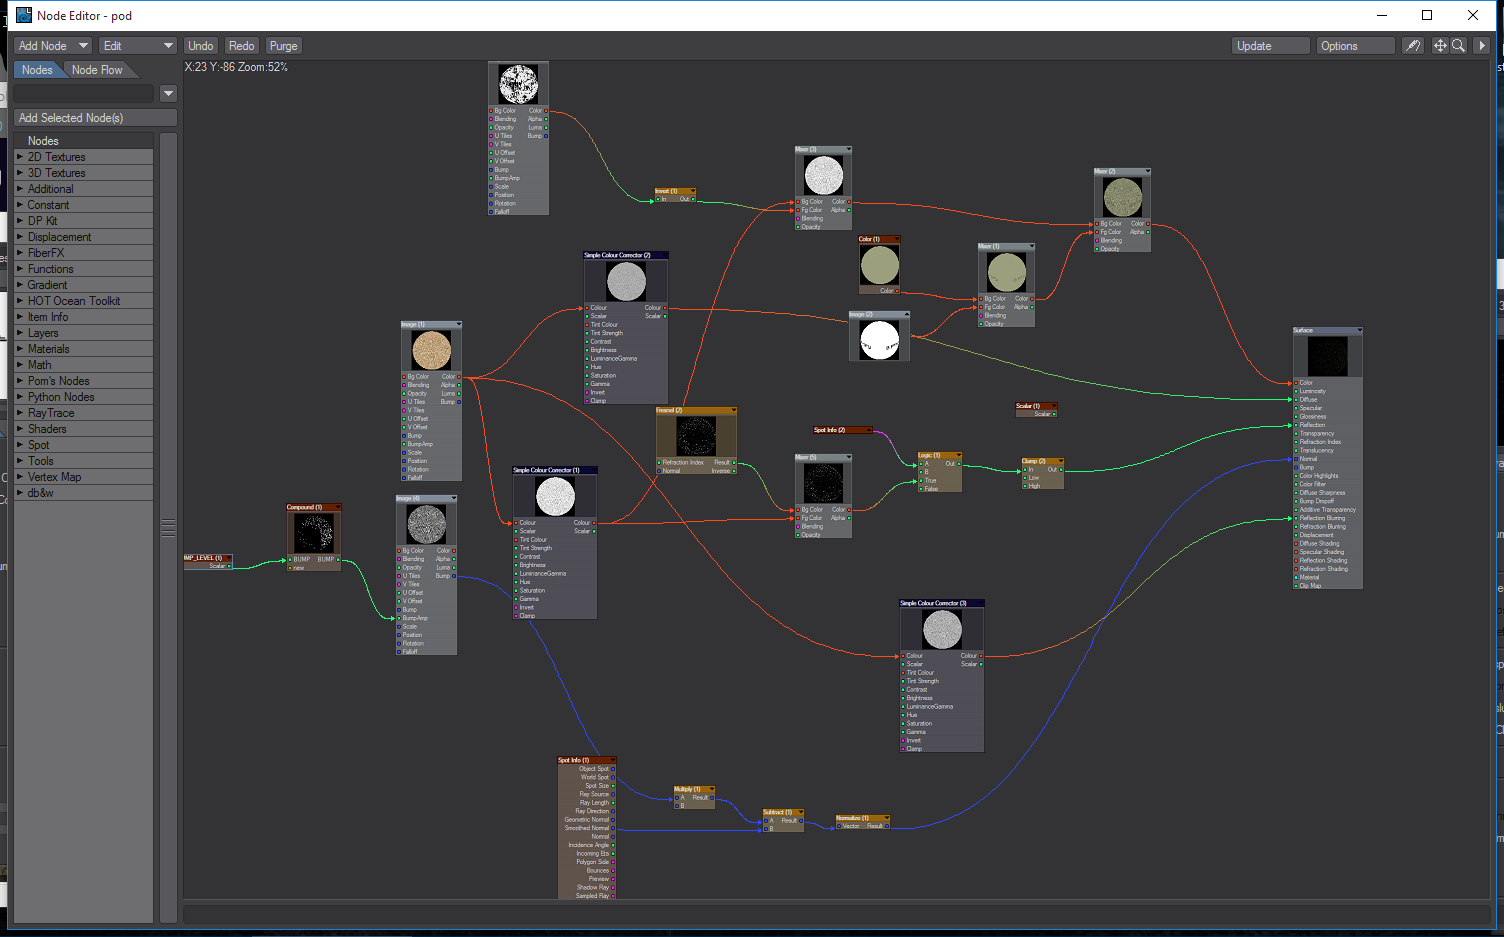Expand the 2D Textures category
This screenshot has height=937, width=1504.
[20, 157]
